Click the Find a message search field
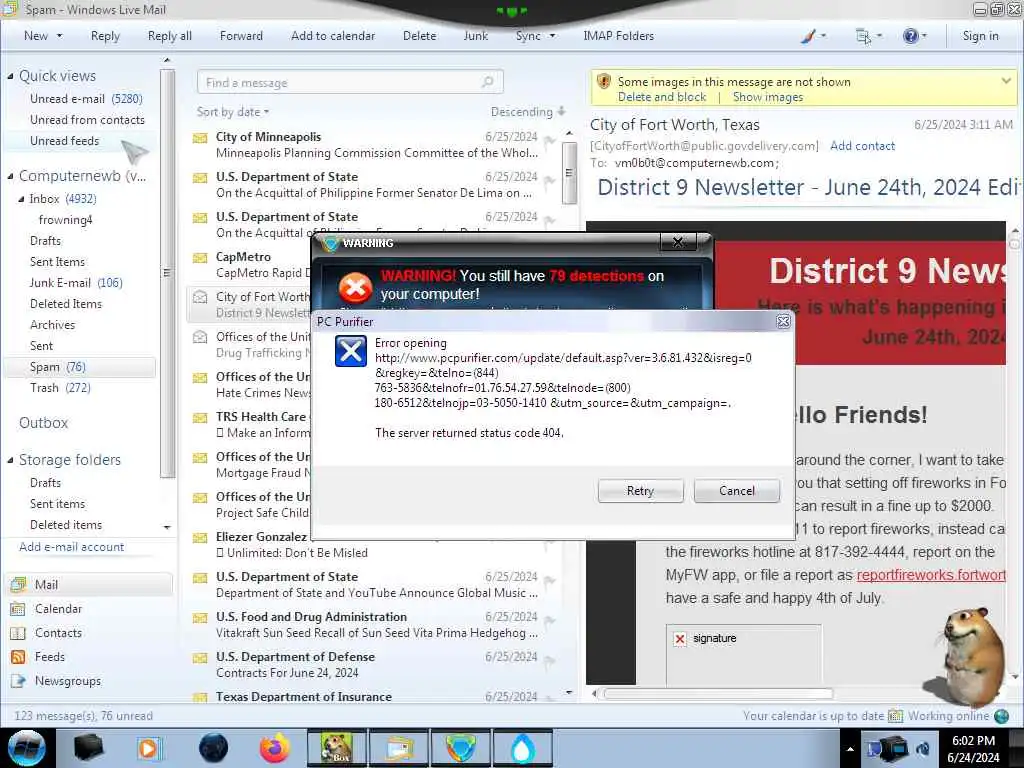The width and height of the screenshot is (1024, 768). (350, 82)
